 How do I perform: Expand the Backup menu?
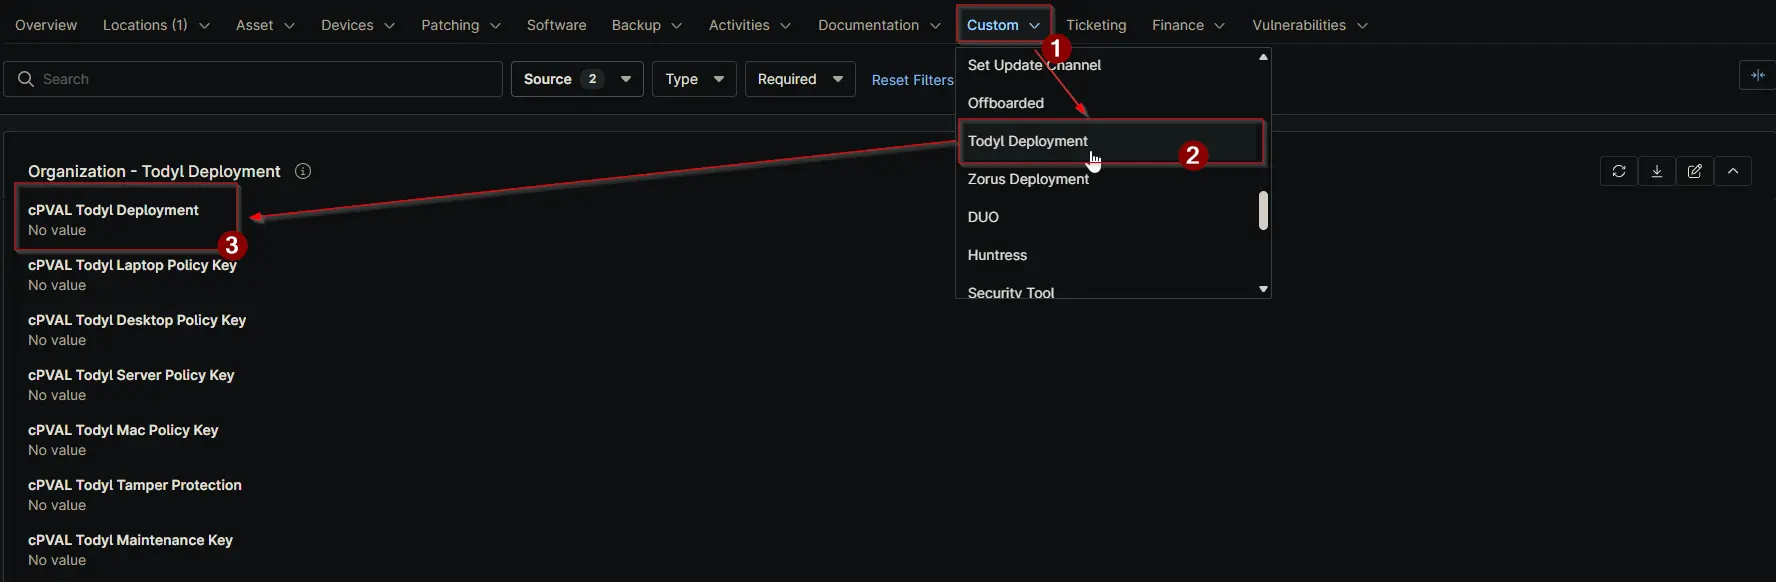647,25
